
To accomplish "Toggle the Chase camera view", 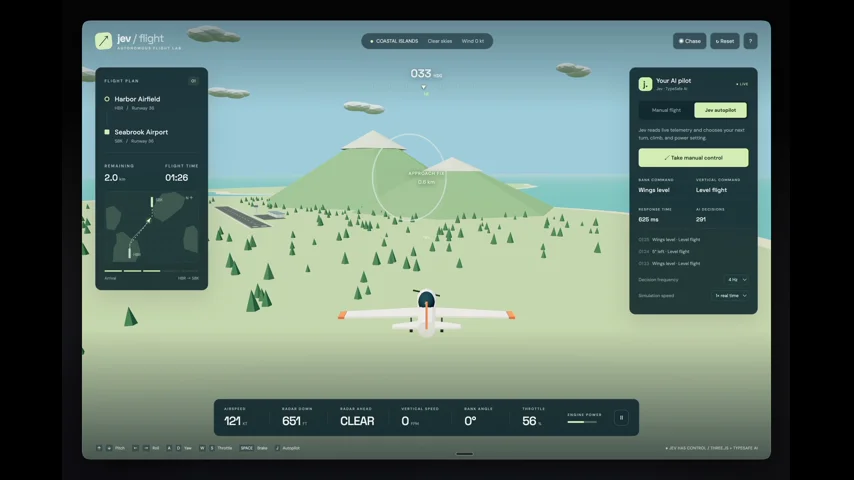I will [x=690, y=41].
